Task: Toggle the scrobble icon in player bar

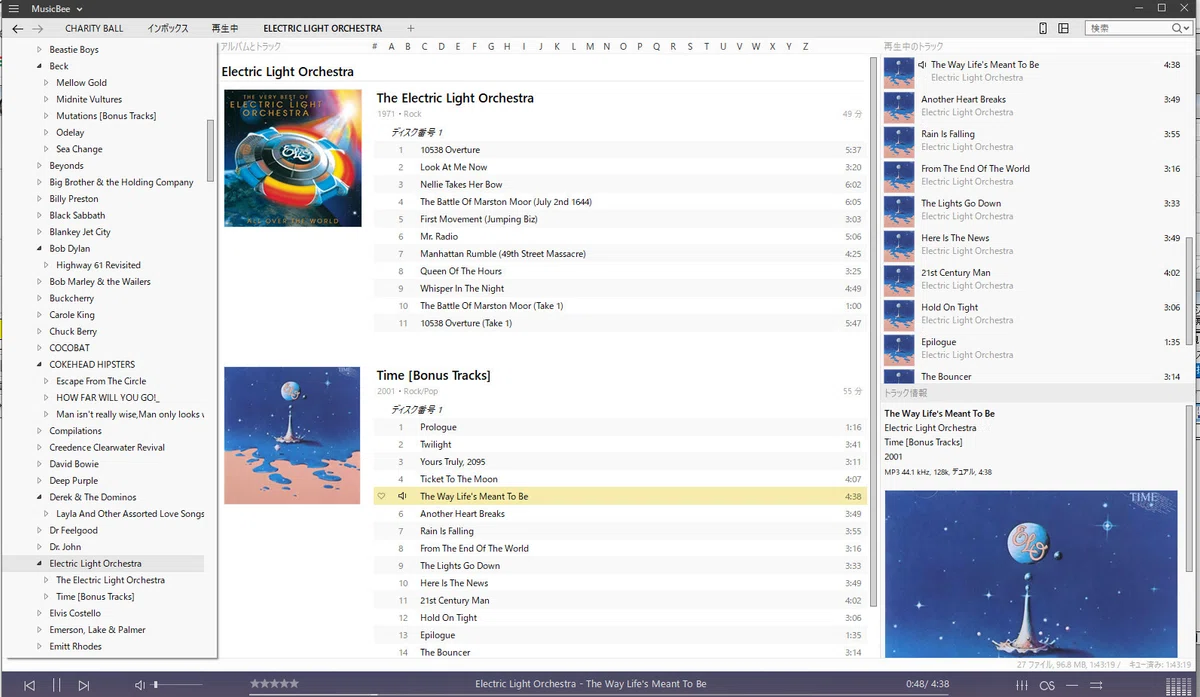Action: click(1047, 685)
